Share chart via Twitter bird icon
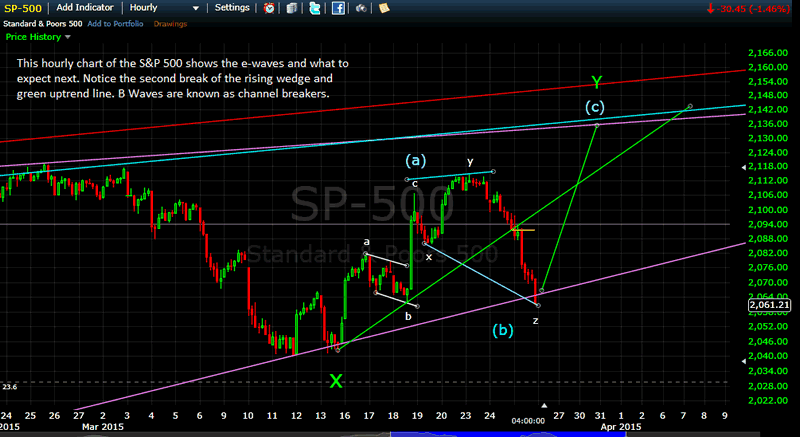This screenshot has height=437, width=800. pyautogui.click(x=315, y=8)
